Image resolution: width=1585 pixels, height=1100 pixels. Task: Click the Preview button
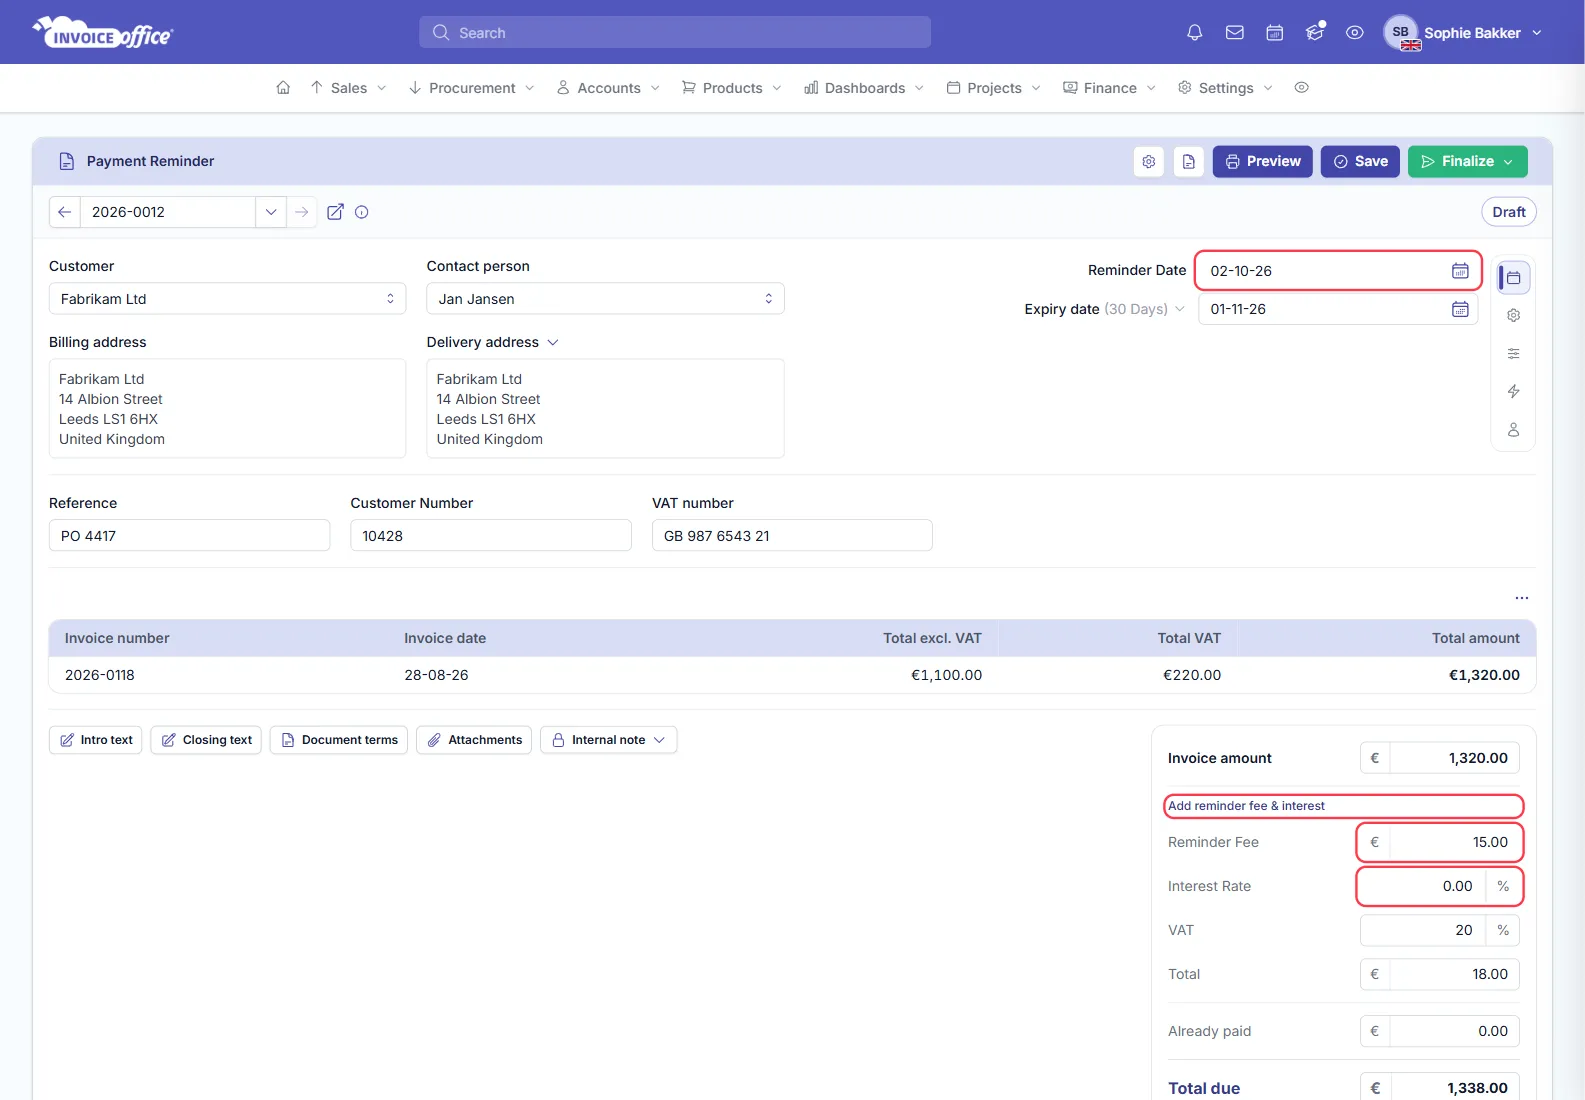coord(1263,161)
